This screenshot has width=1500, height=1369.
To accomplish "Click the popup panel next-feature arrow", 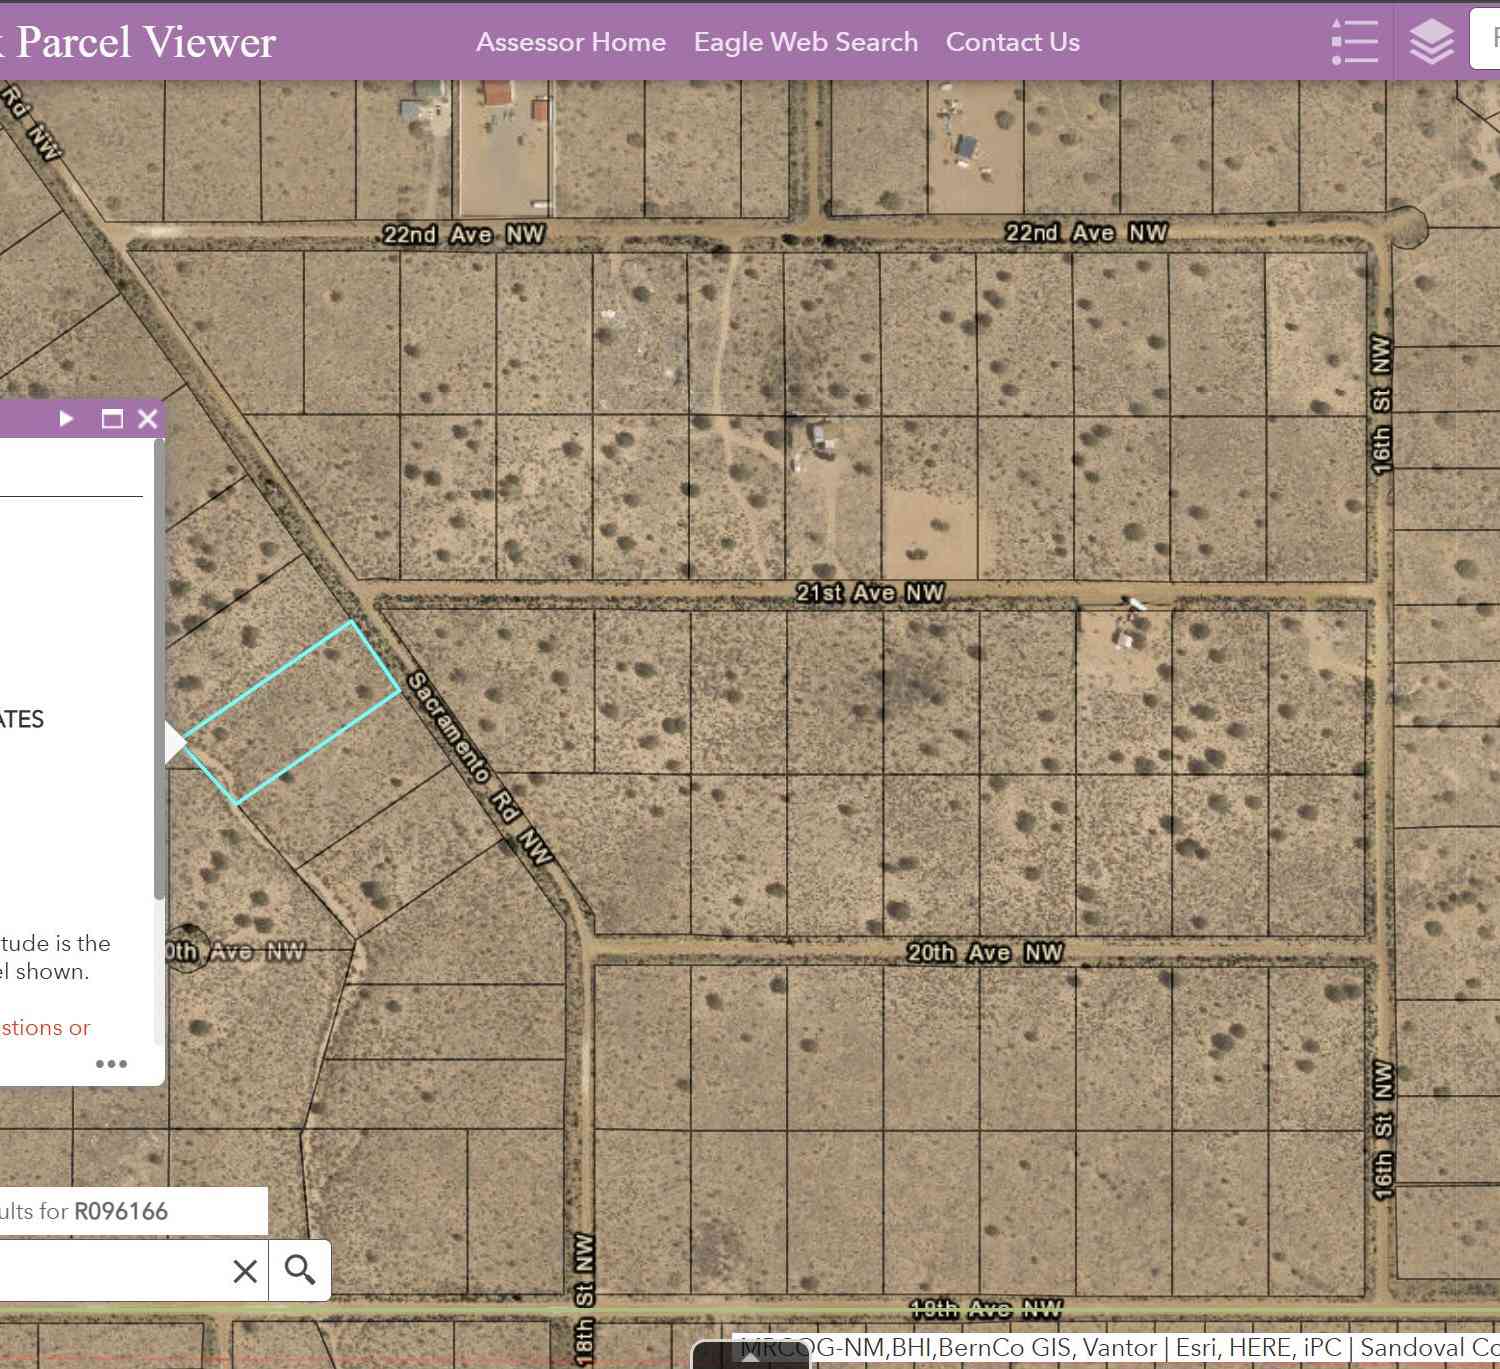I will click(66, 418).
